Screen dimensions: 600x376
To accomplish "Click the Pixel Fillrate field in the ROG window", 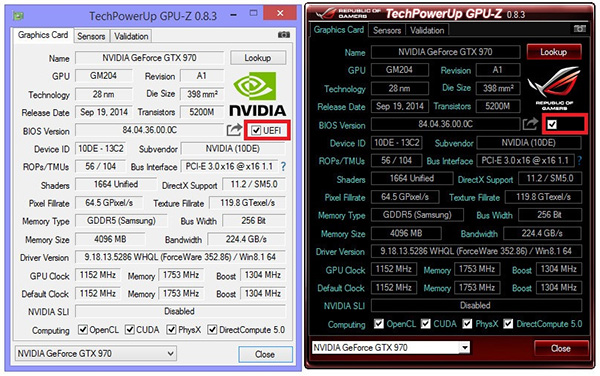I will pos(405,197).
